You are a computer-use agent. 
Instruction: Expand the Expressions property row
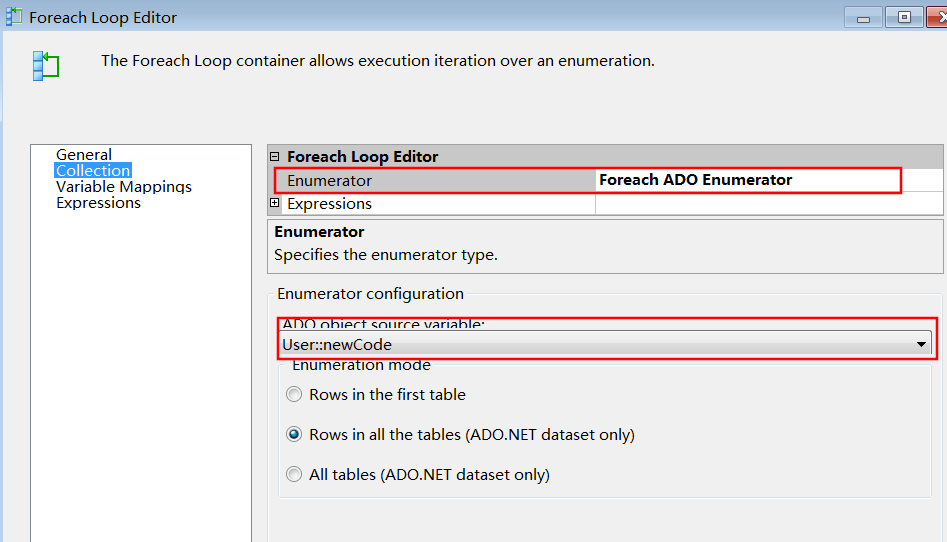point(275,203)
